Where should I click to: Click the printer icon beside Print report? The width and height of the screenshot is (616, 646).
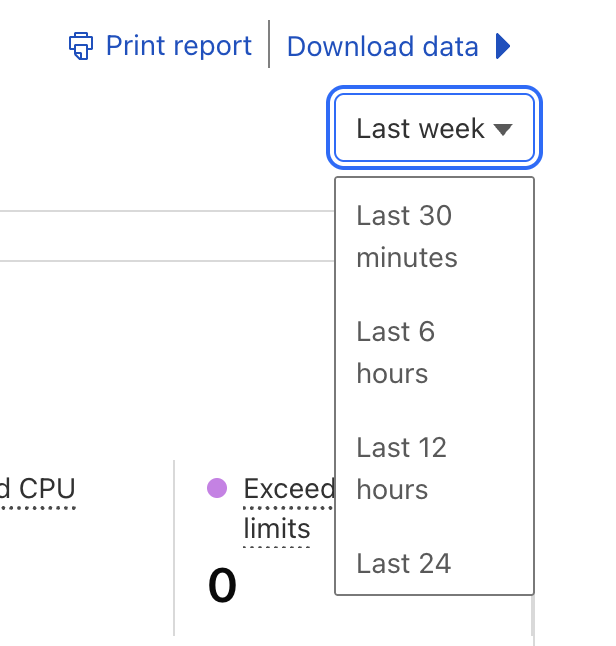coord(81,46)
